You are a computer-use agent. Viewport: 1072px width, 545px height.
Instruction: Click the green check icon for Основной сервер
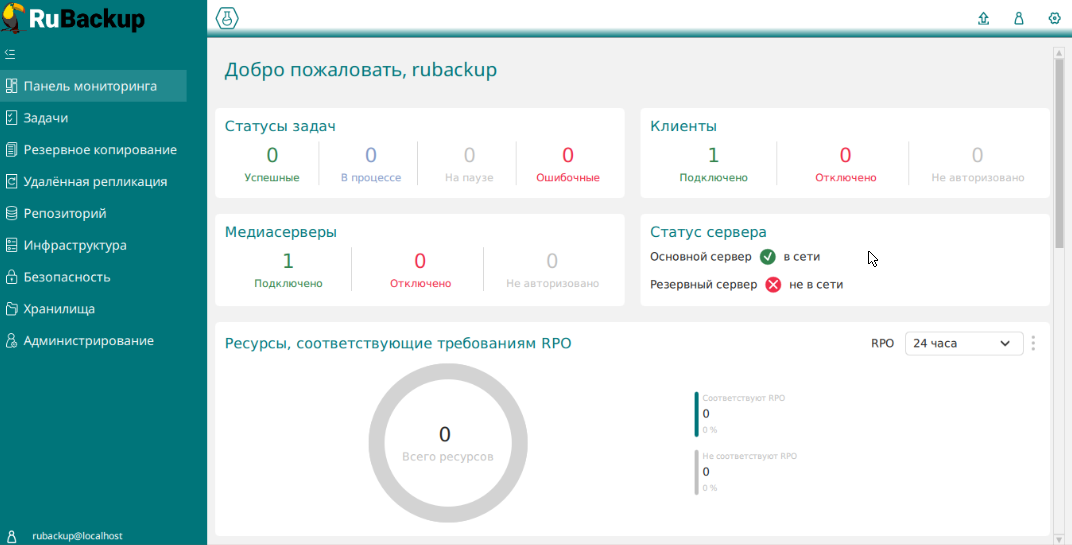click(768, 257)
